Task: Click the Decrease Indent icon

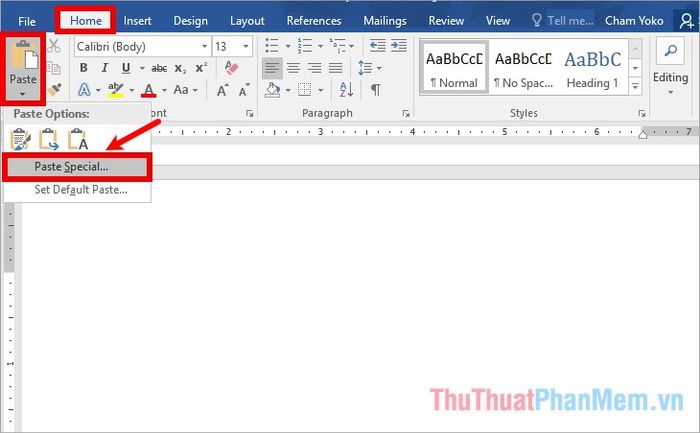Action: 378,46
